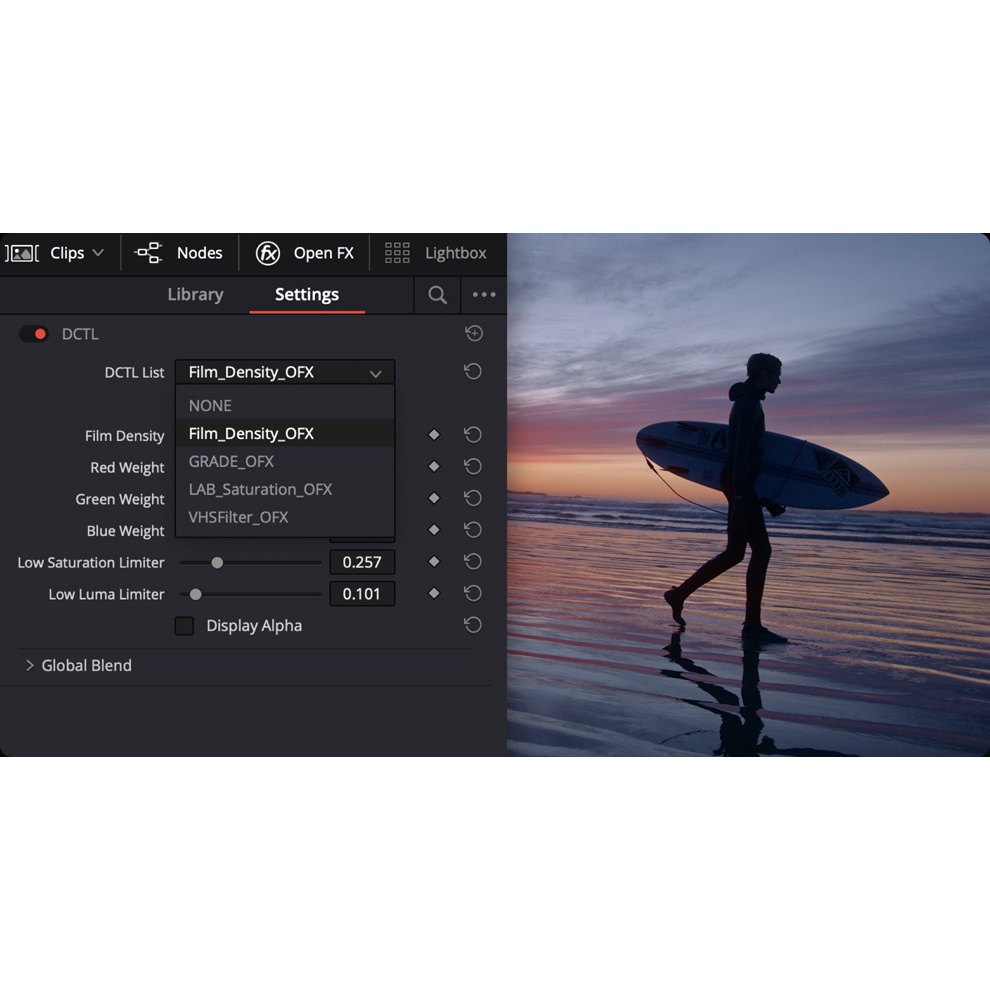Enable the Display Alpha checkbox
This screenshot has height=990, width=990.
point(184,626)
